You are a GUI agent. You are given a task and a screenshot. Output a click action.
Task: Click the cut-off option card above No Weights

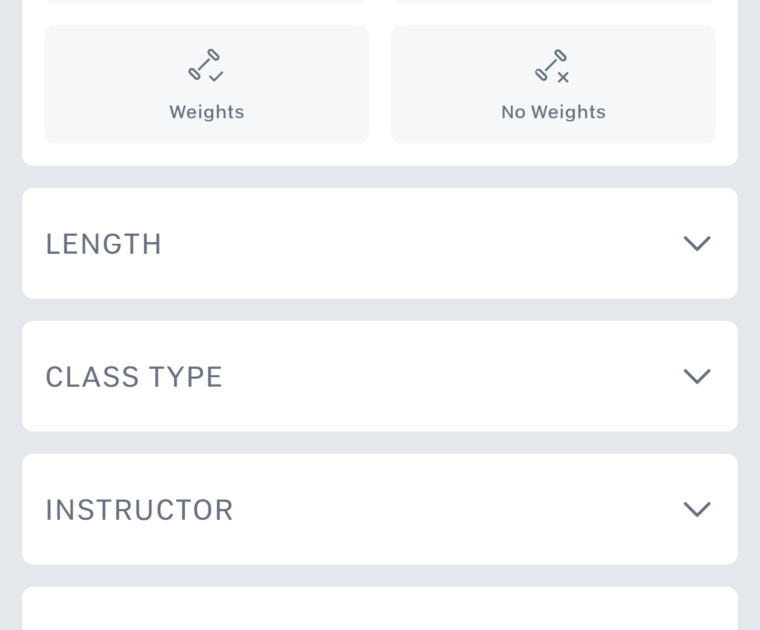click(x=553, y=1)
